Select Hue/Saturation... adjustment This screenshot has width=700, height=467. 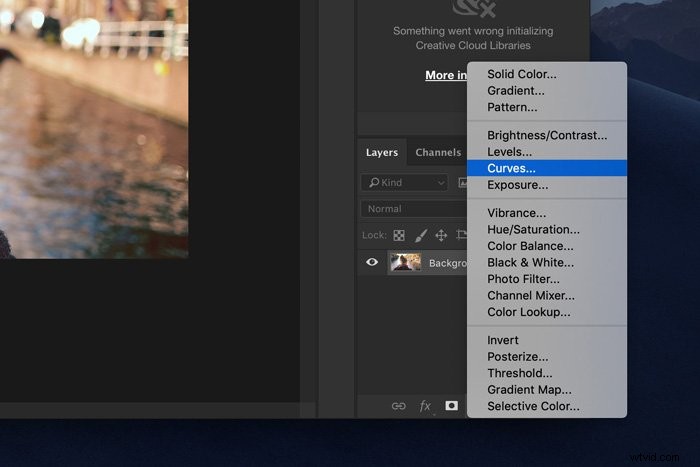[546, 229]
